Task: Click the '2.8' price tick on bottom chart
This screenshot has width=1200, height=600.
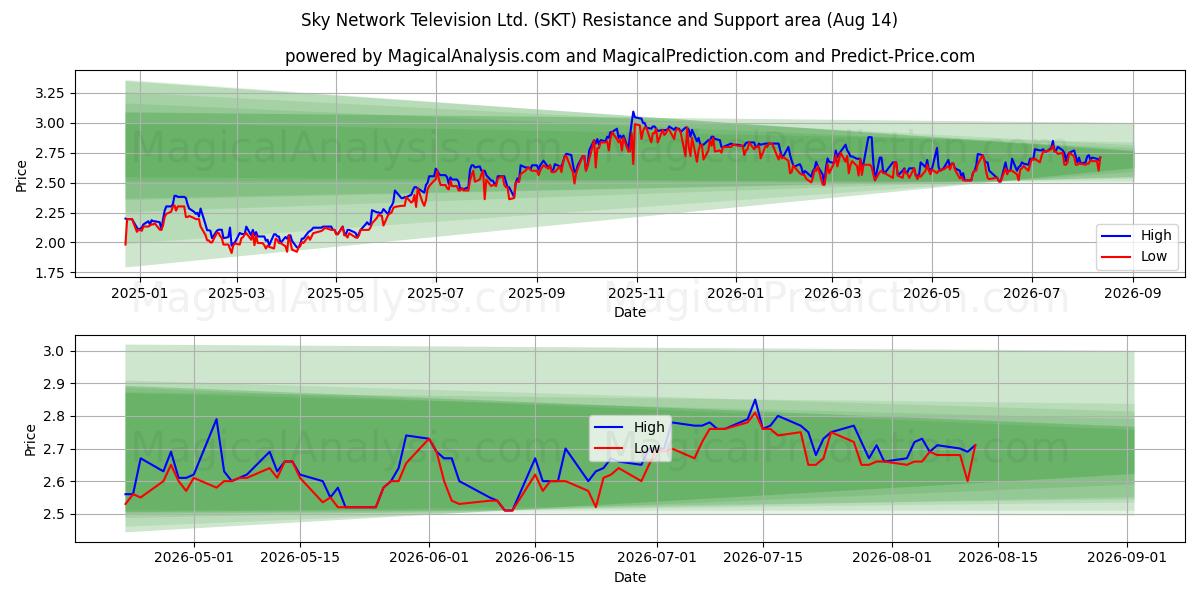Action: pyautogui.click(x=54, y=416)
